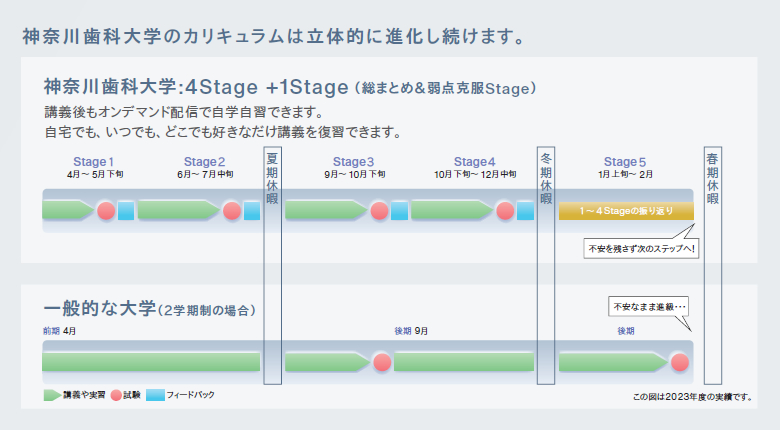Click the 6月～7月中旬 date text
The height and width of the screenshot is (430, 780).
point(205,175)
